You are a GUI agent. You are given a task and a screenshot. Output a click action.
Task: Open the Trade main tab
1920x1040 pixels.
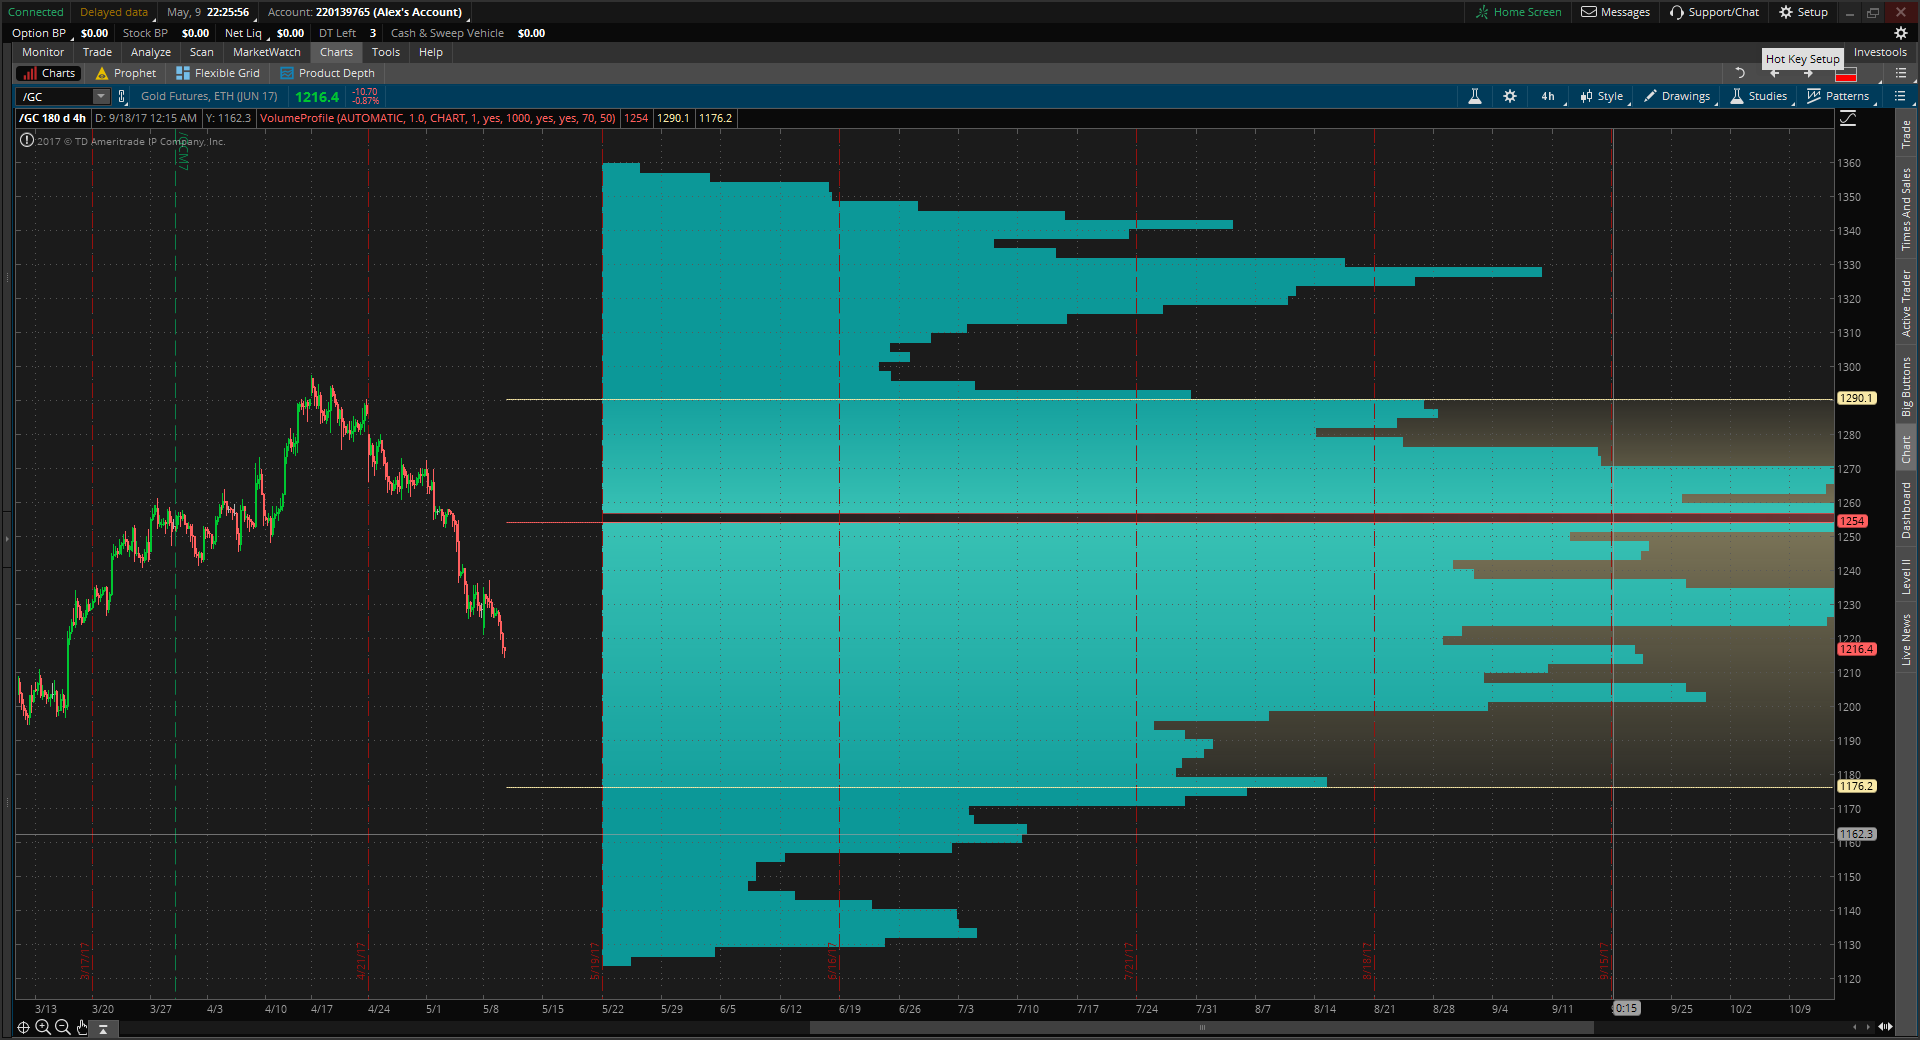pos(97,52)
